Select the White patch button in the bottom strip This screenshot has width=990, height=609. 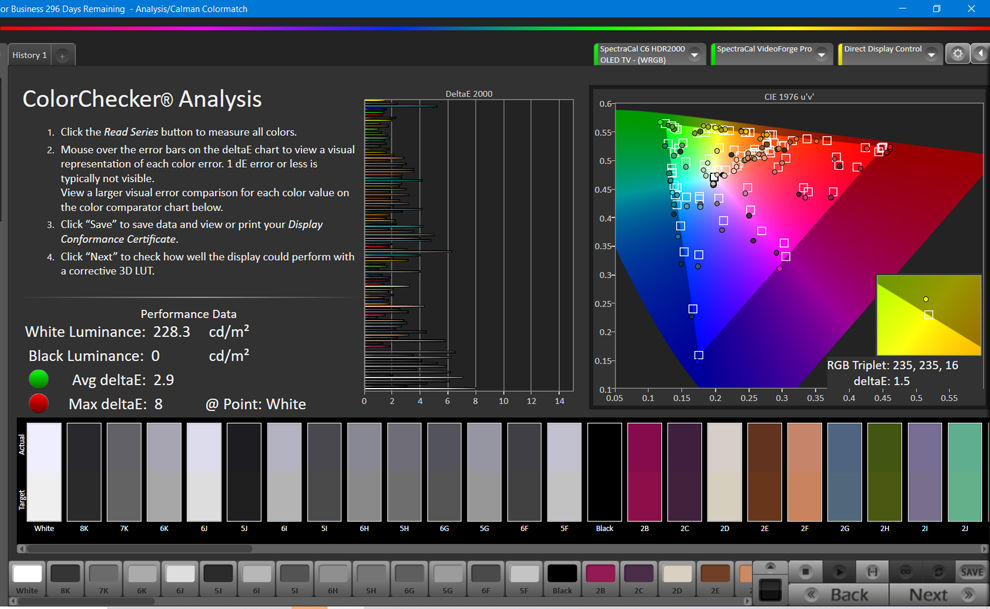click(x=27, y=579)
